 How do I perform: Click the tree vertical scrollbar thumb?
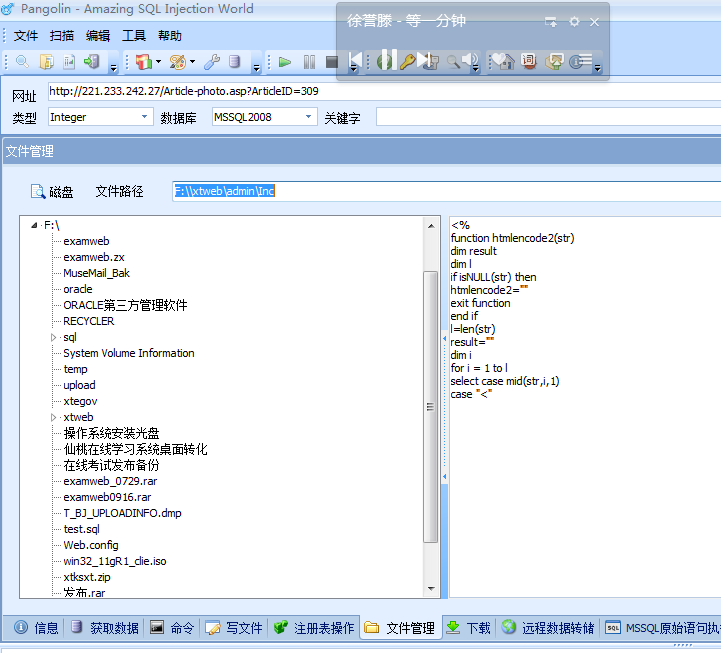[431, 407]
